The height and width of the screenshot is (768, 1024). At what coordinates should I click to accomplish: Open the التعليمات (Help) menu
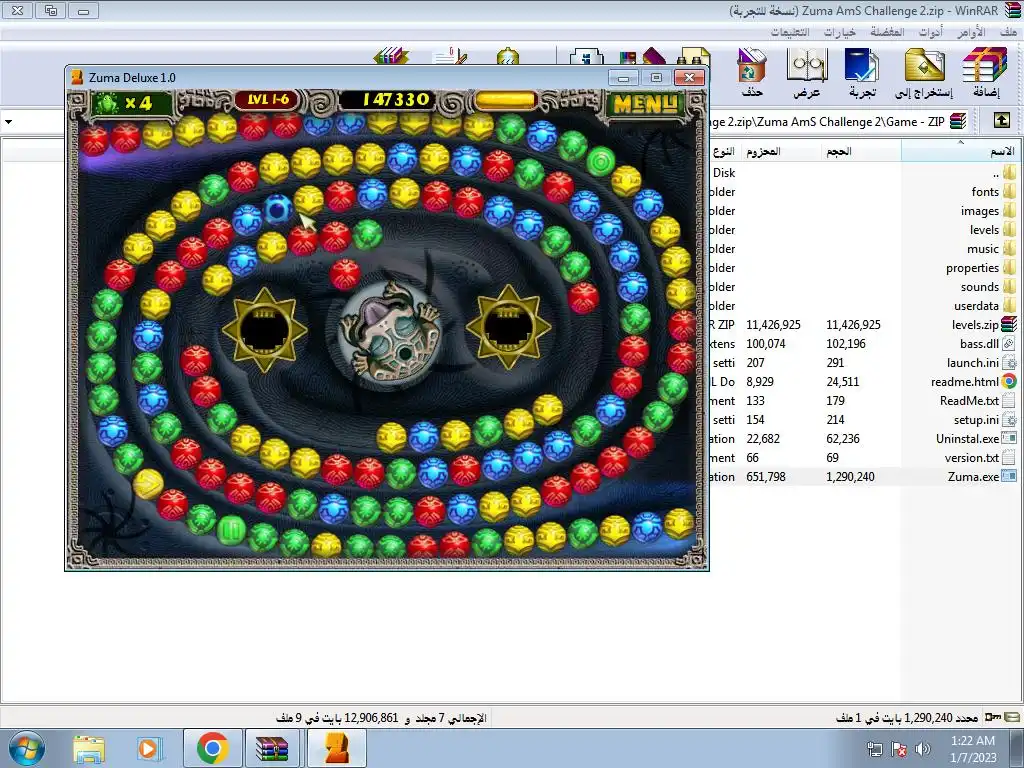(x=790, y=31)
